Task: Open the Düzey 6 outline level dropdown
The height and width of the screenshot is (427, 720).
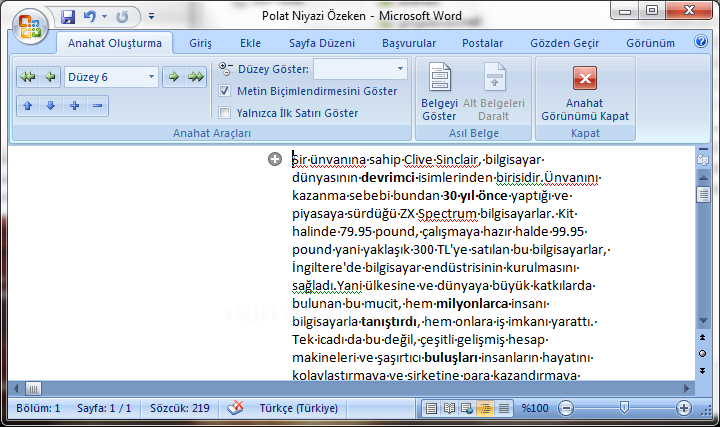Action: pos(151,77)
